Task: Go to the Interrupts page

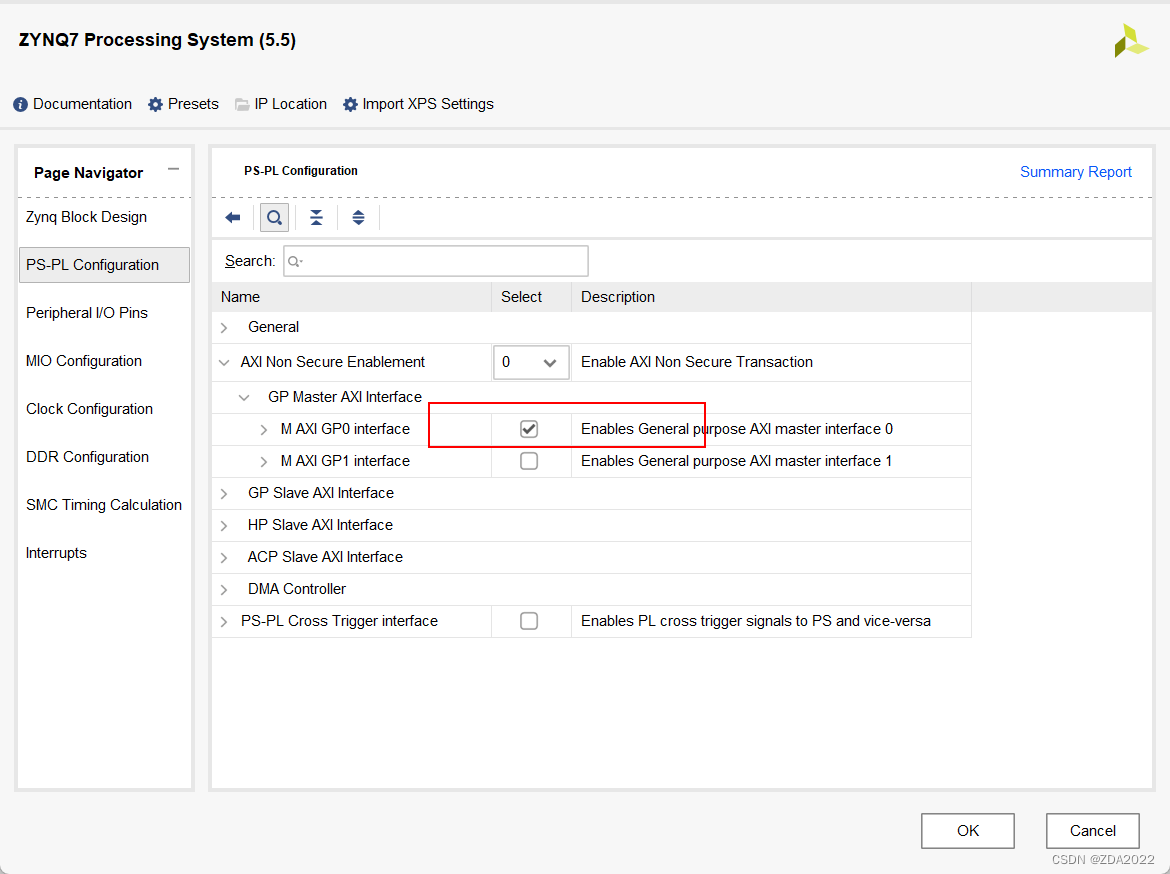Action: [56, 553]
